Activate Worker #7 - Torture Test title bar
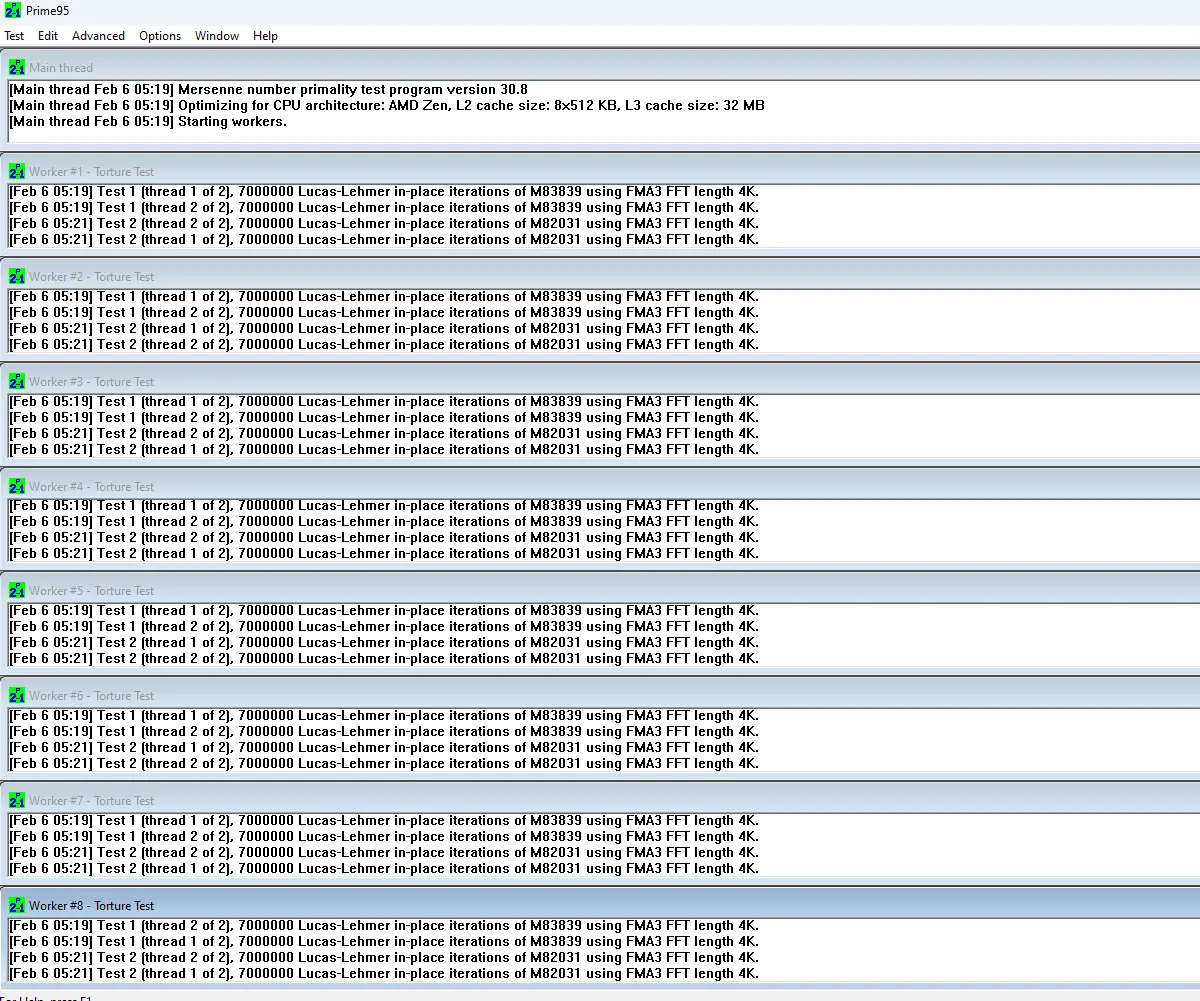The image size is (1200, 1001). pos(600,800)
